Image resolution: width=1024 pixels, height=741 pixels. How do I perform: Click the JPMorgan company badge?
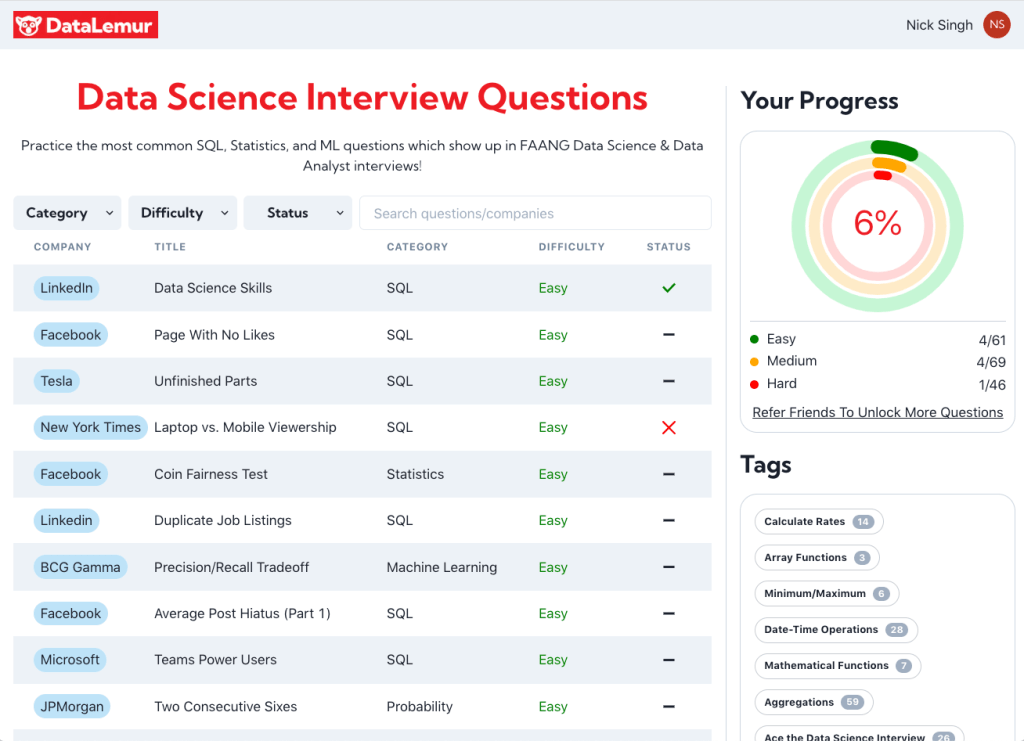click(x=72, y=706)
